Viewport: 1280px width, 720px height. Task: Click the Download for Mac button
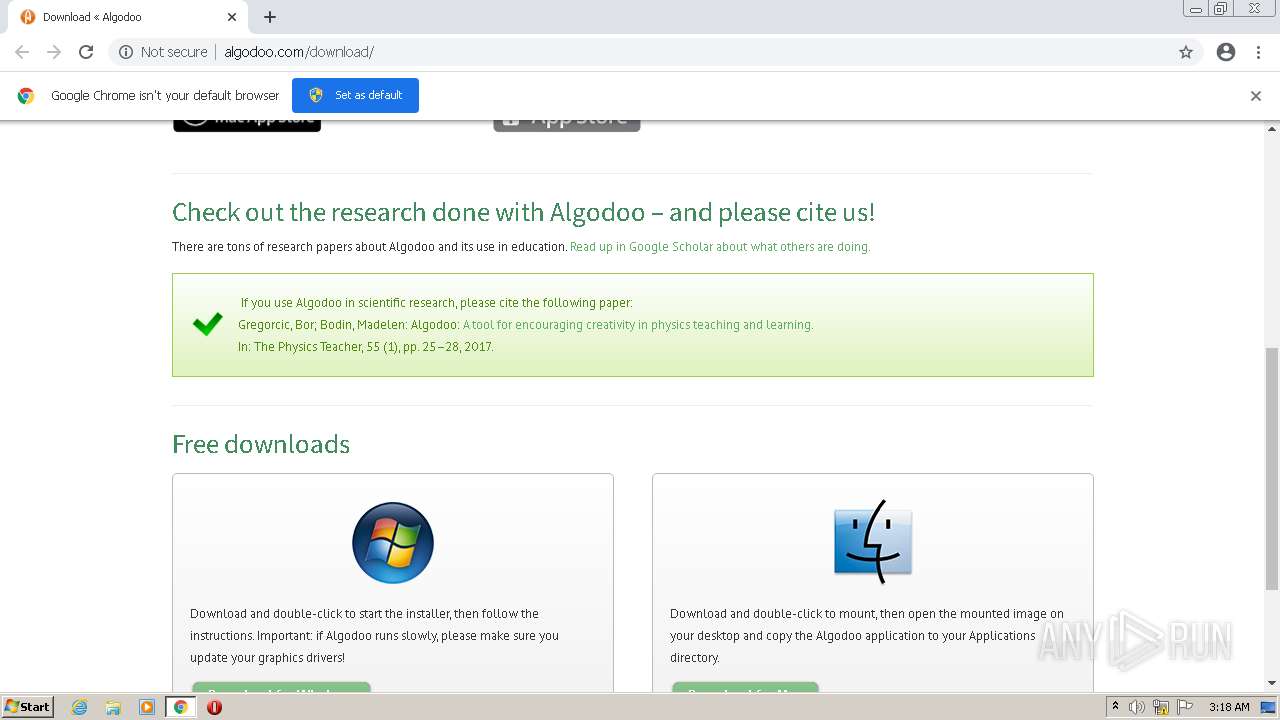[x=745, y=688]
